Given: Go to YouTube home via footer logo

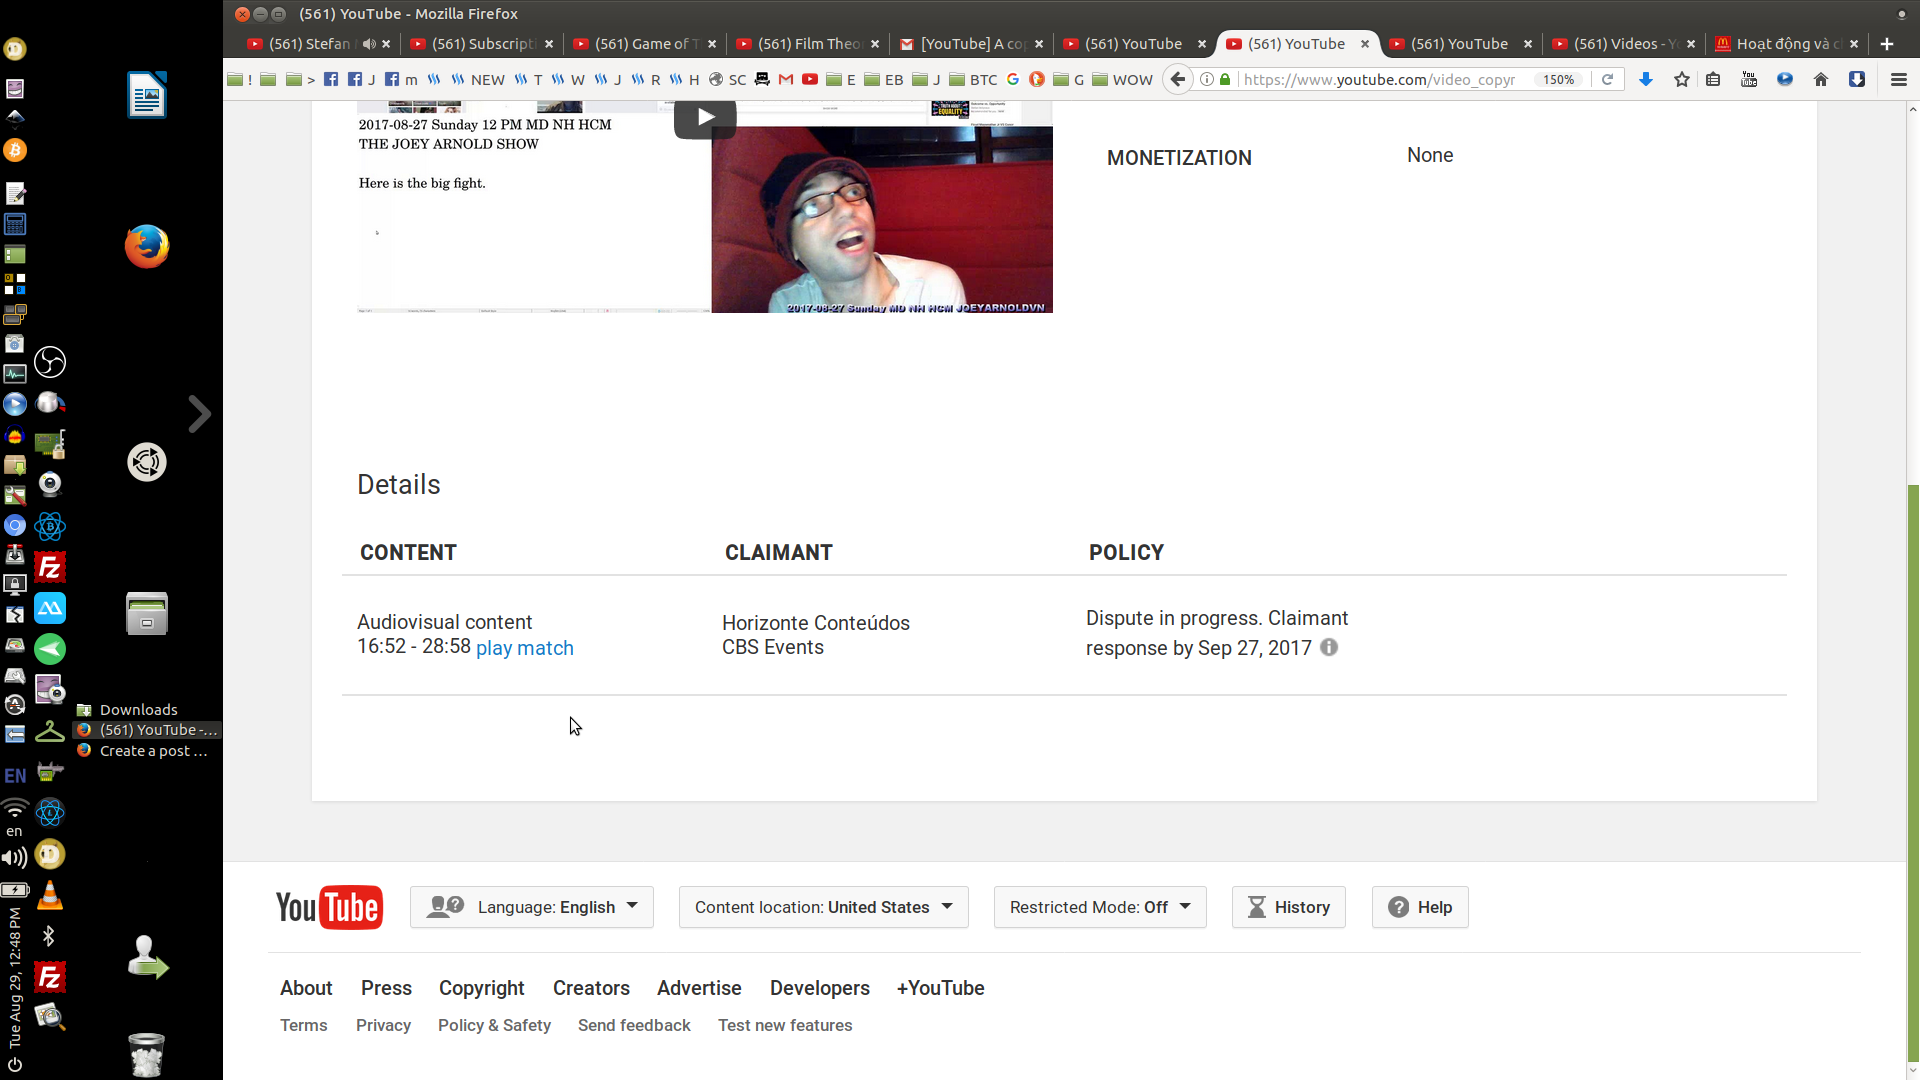Looking at the screenshot, I should 329,907.
